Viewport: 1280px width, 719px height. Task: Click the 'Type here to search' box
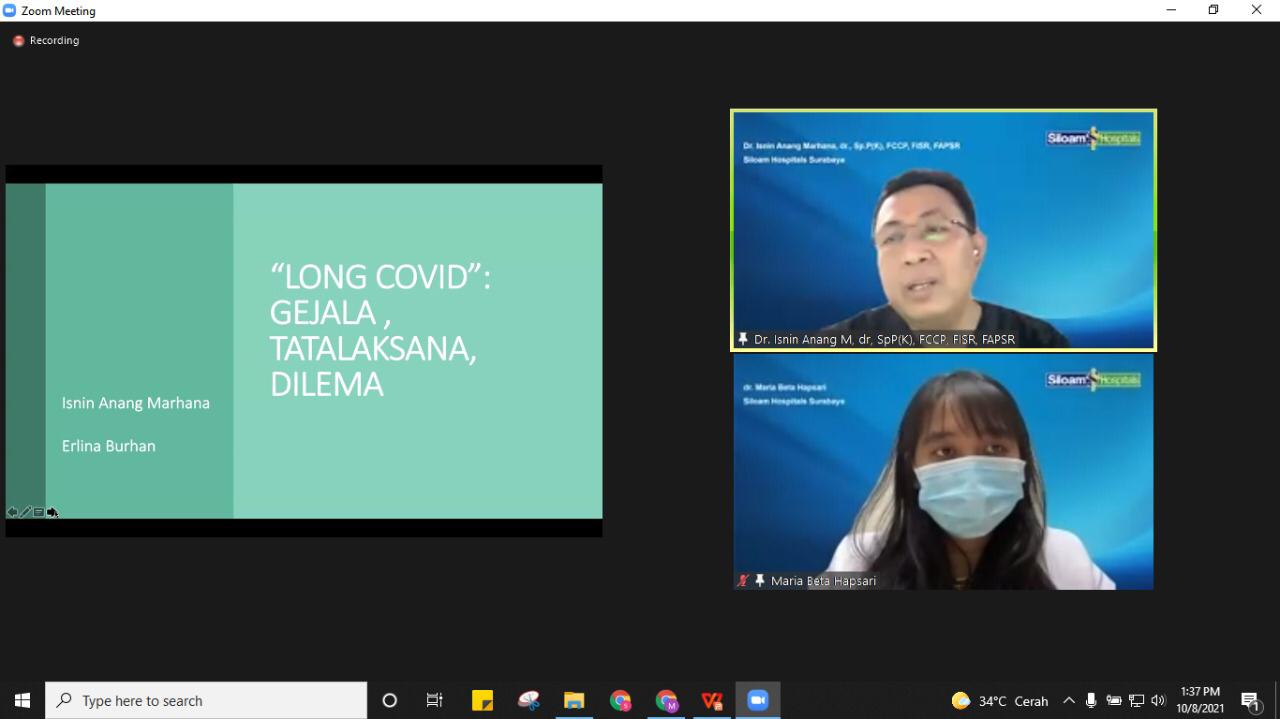[x=206, y=700]
